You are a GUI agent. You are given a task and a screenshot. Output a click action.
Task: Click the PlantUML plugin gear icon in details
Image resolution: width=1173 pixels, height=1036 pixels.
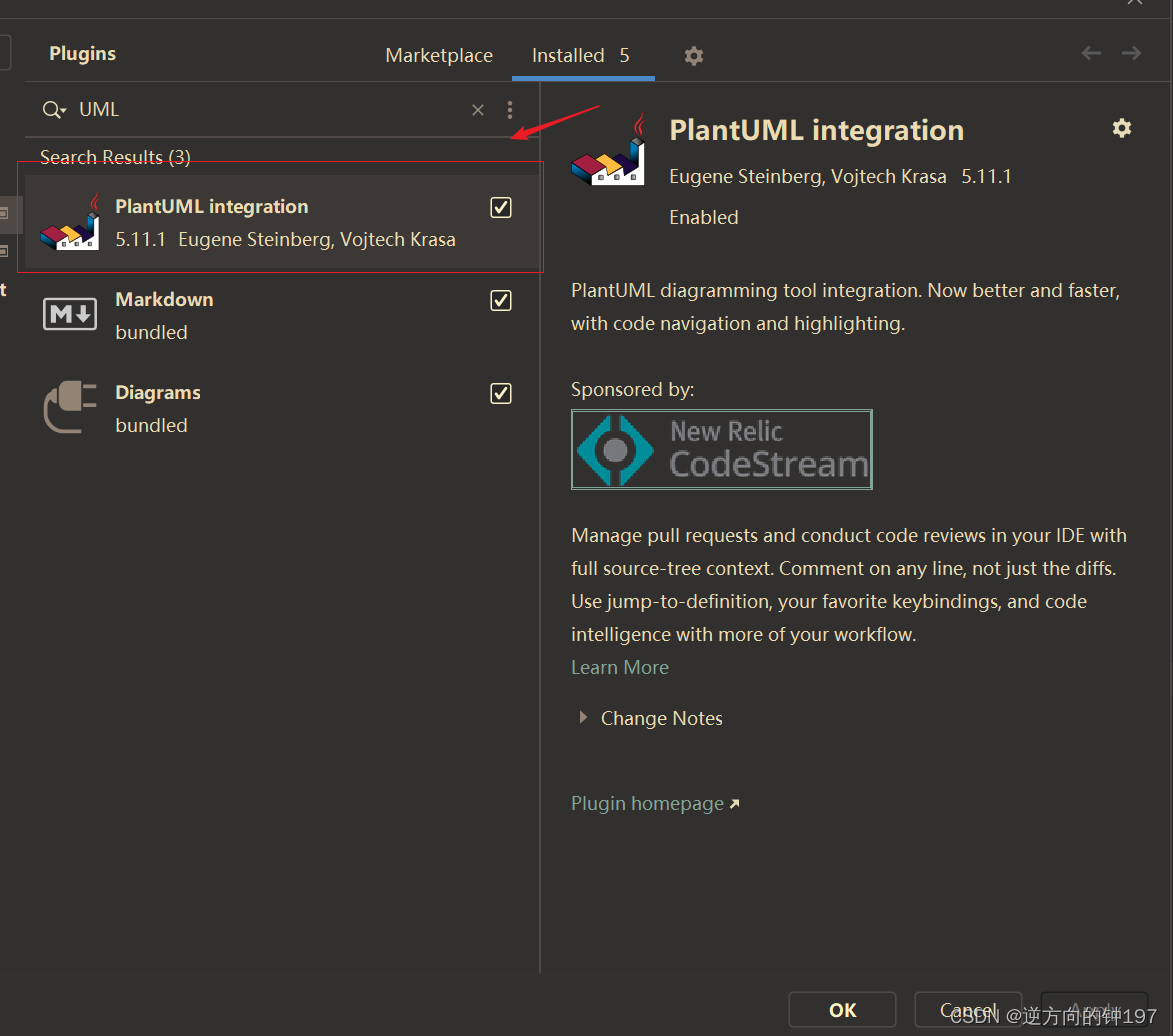(x=1121, y=128)
